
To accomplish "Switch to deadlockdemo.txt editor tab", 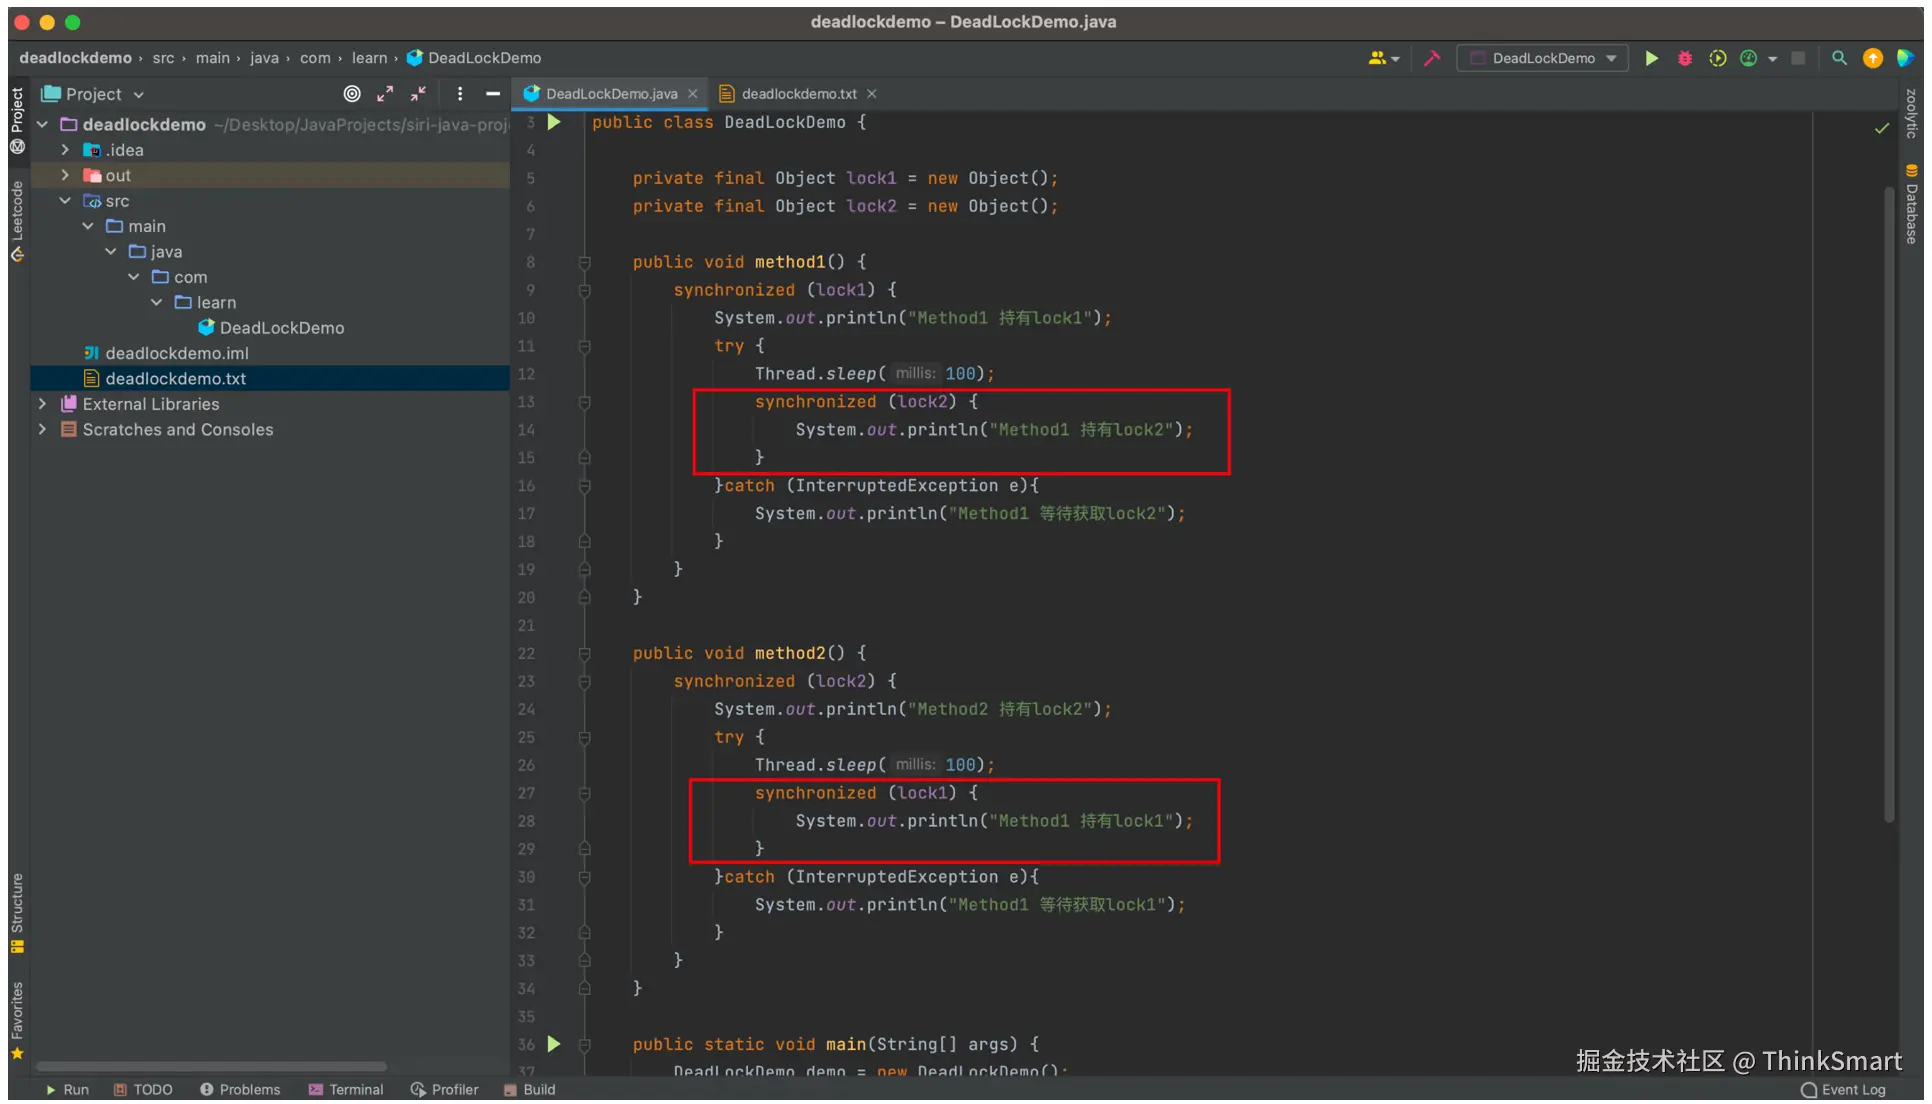I will tap(798, 94).
